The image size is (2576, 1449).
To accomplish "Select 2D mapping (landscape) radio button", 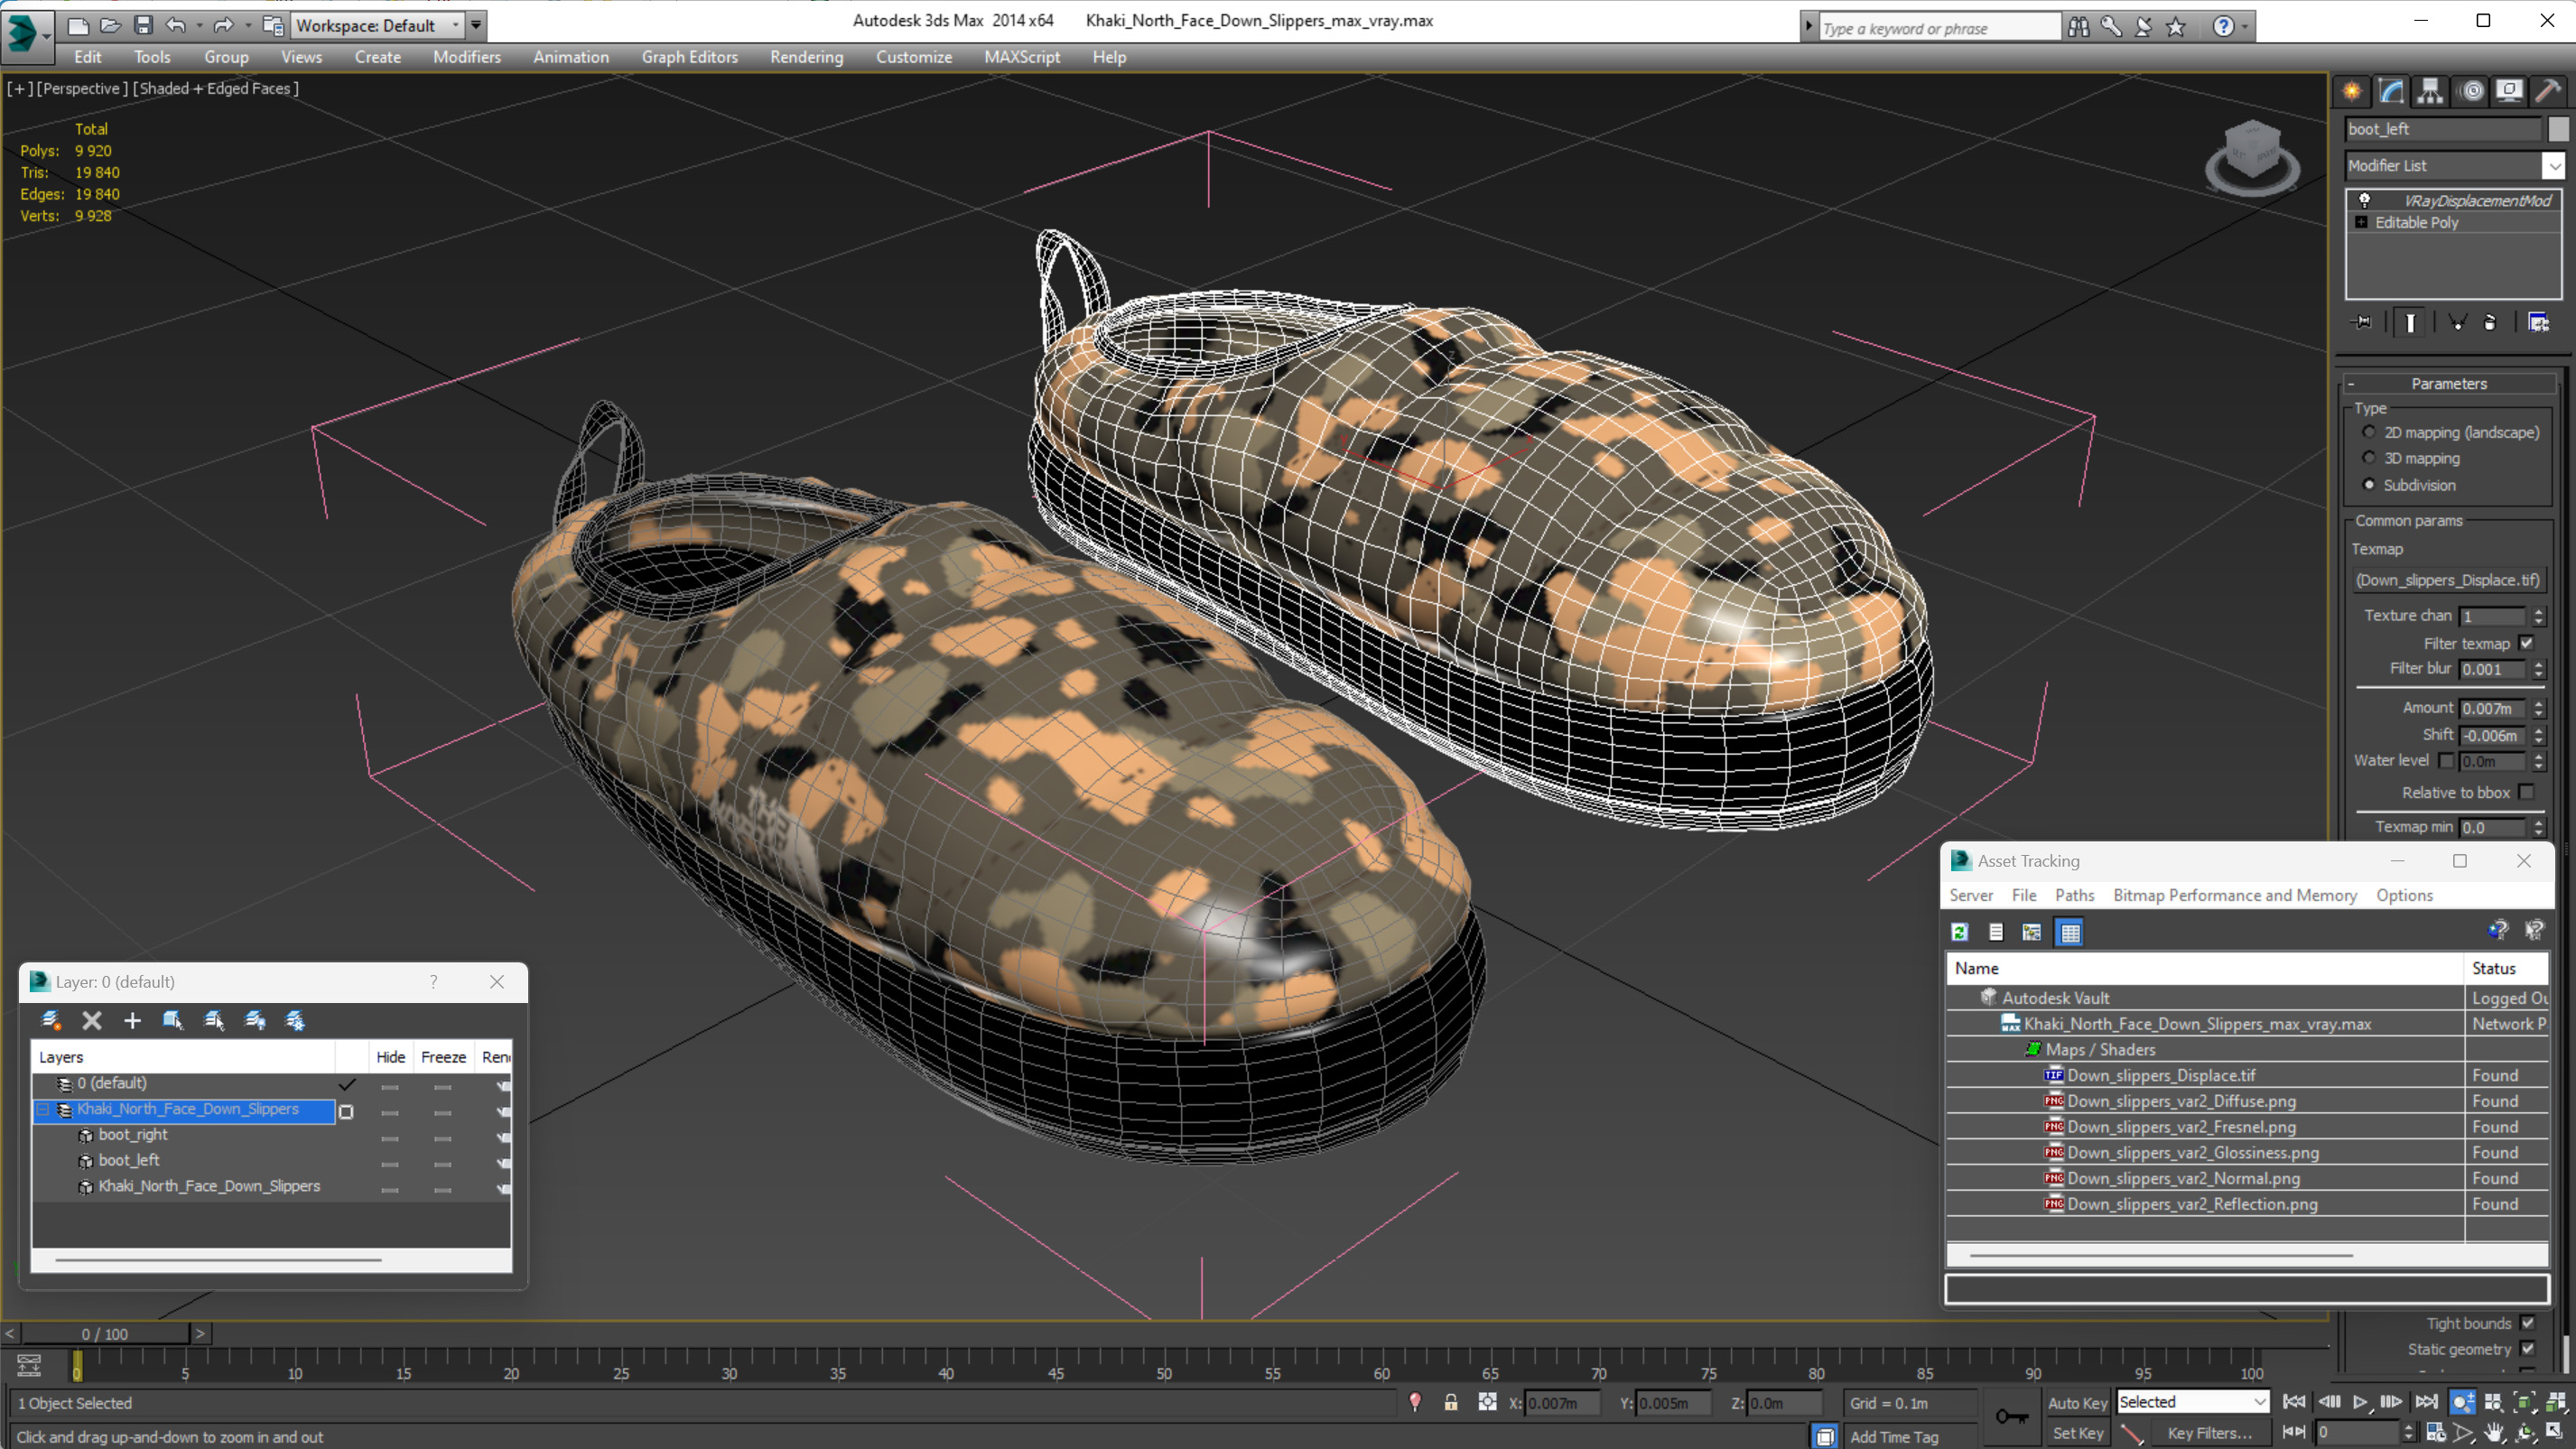I will (x=2369, y=432).
